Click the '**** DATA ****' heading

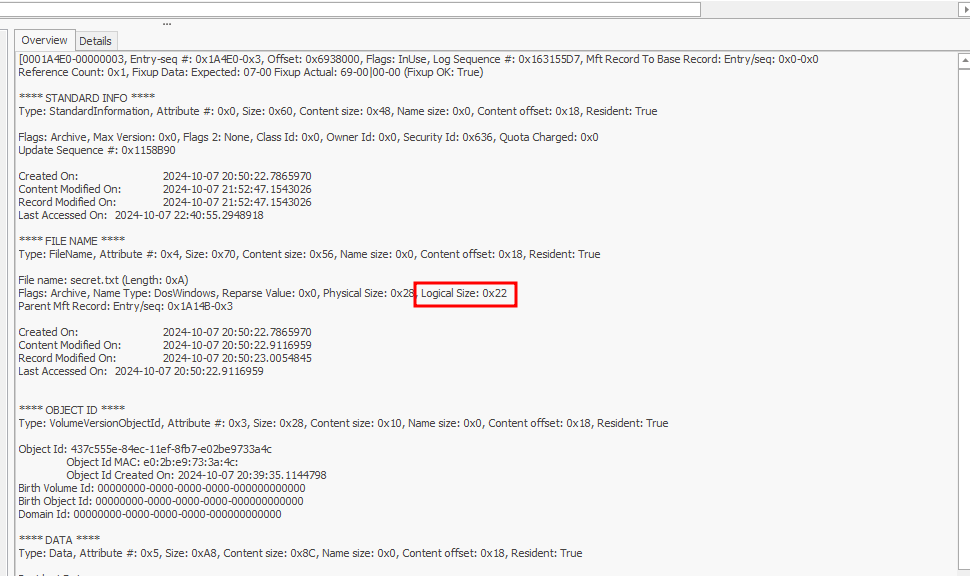59,540
